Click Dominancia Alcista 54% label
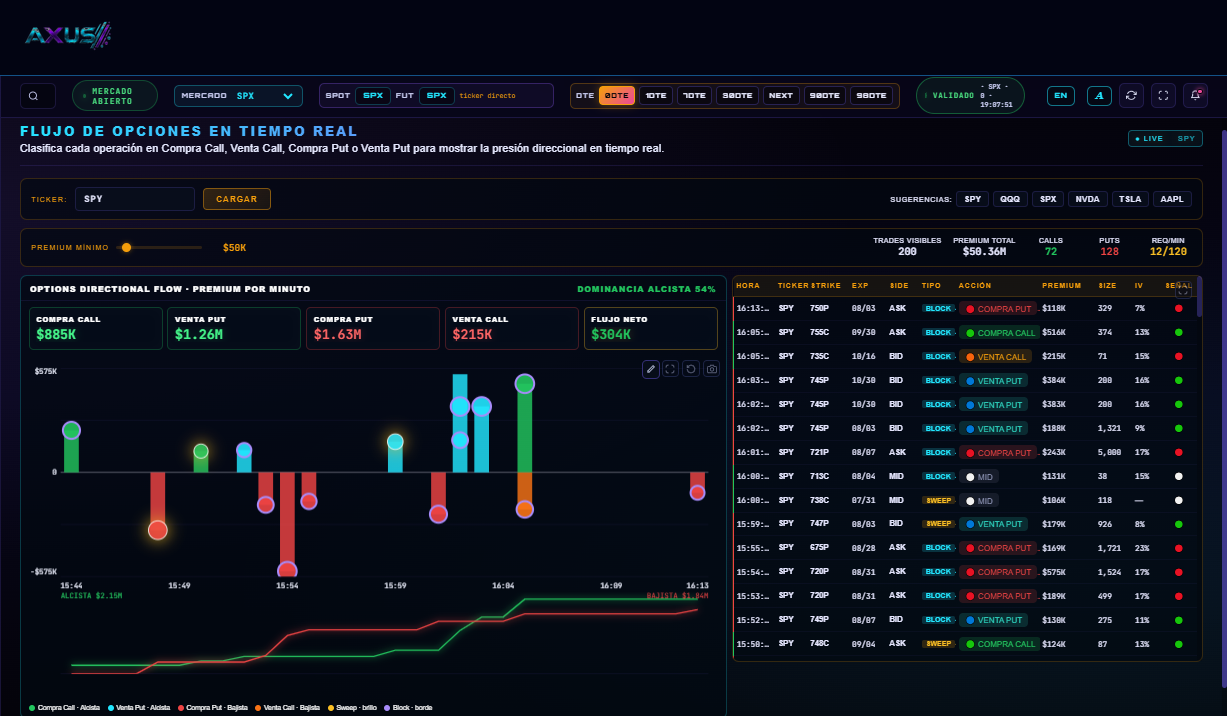Screen dimensions: 1227x716 point(646,289)
